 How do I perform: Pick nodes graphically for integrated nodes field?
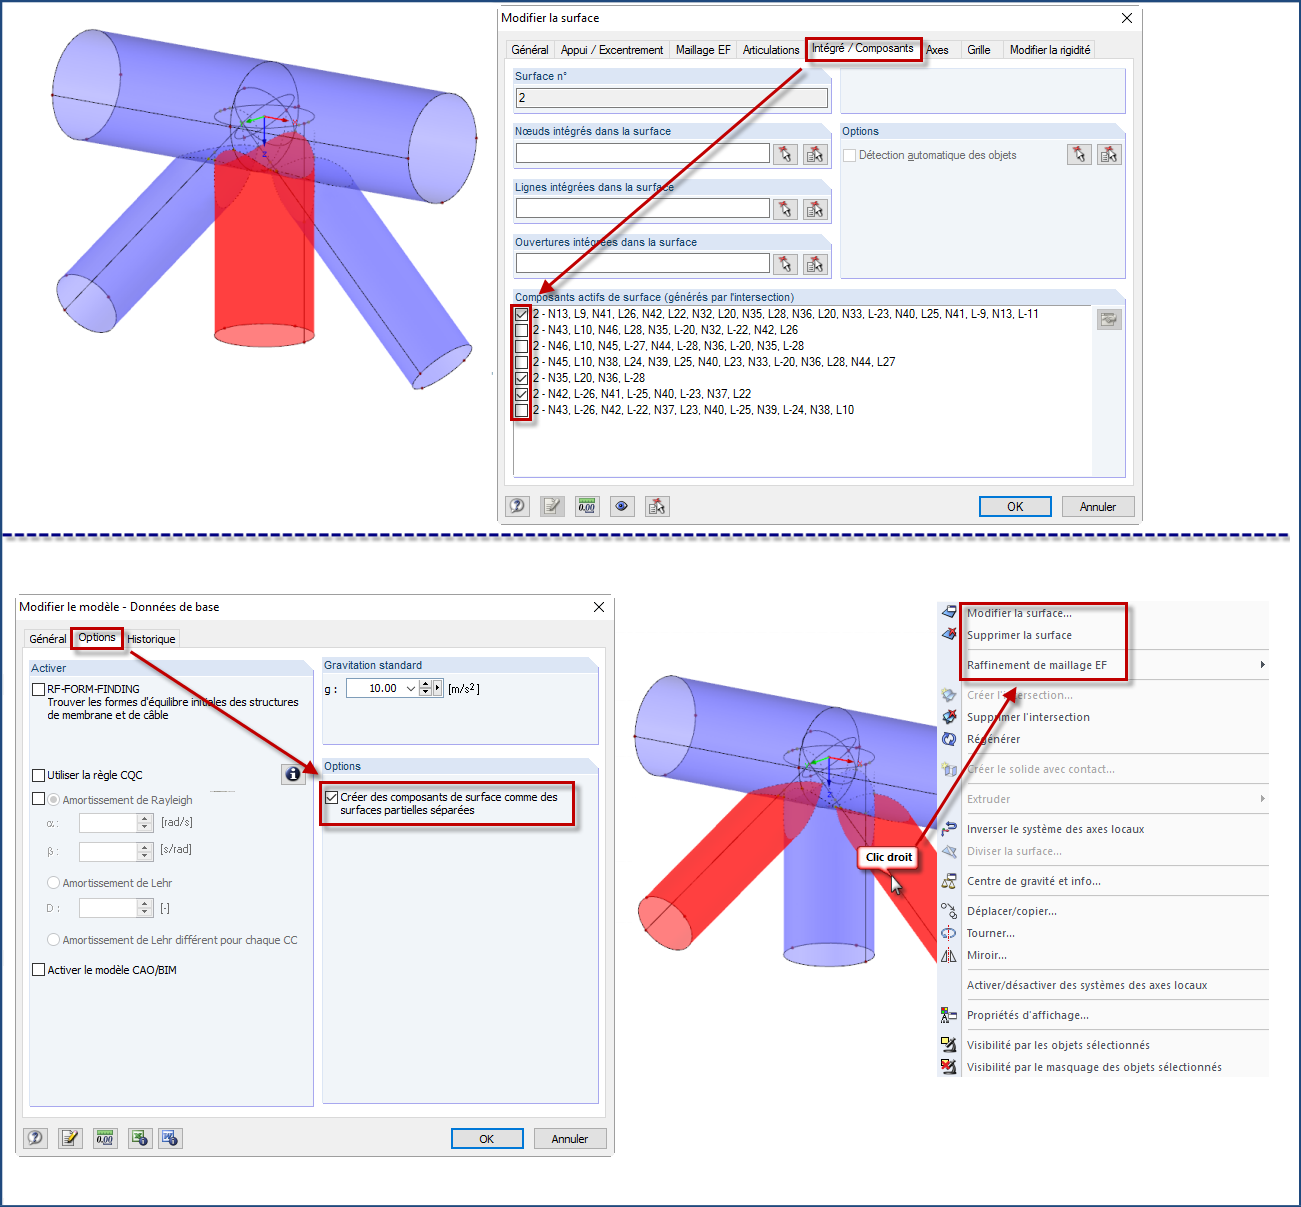click(784, 153)
